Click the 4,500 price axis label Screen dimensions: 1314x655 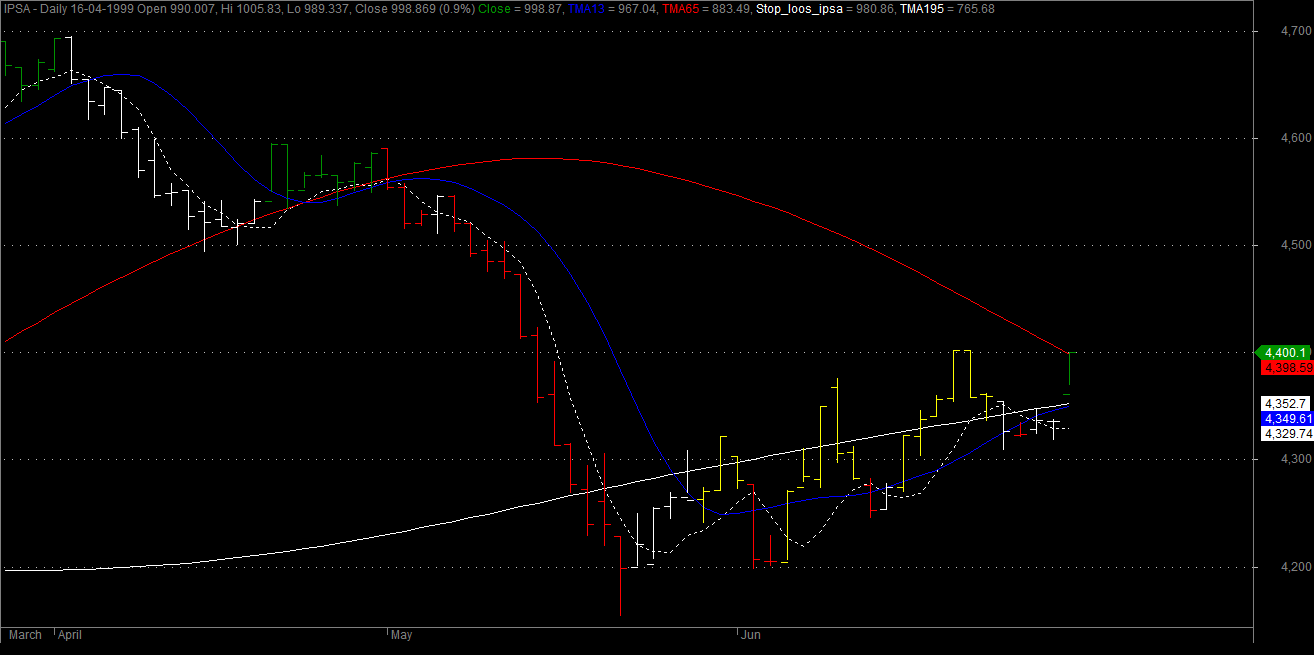(1284, 245)
